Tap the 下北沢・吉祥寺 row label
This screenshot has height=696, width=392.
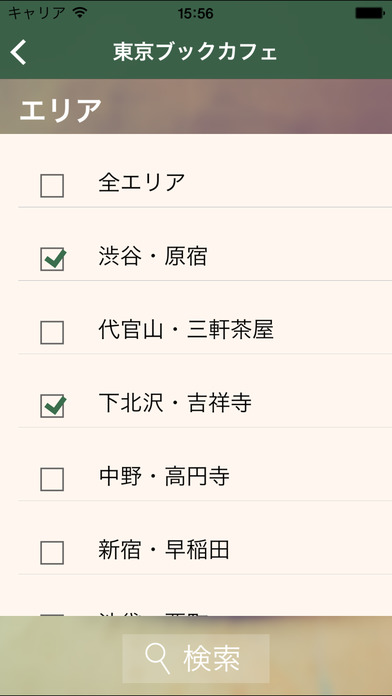175,403
